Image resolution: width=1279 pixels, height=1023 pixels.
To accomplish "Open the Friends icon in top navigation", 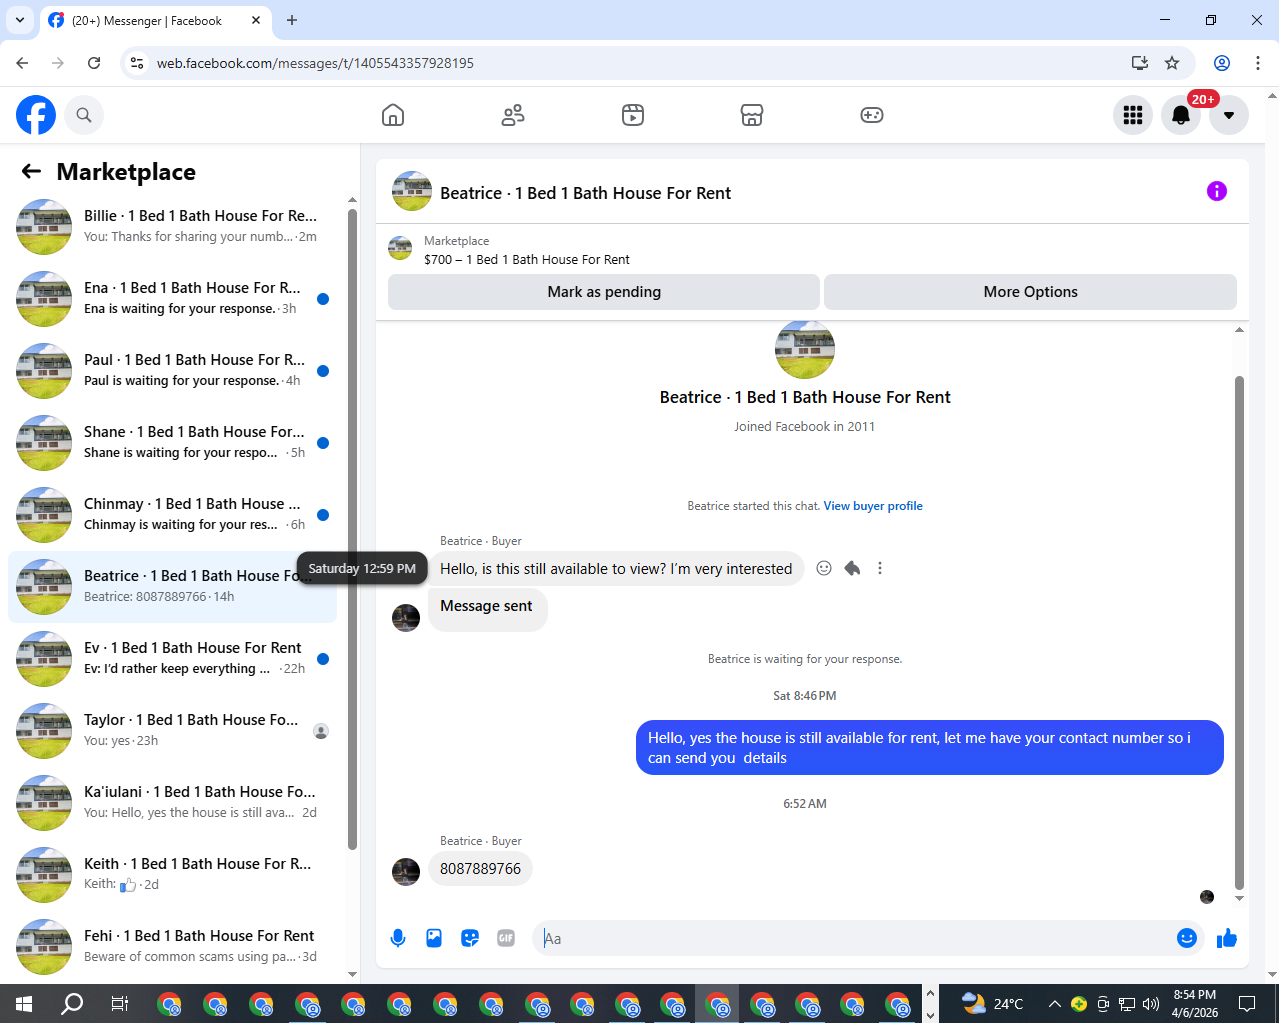I will tap(513, 115).
